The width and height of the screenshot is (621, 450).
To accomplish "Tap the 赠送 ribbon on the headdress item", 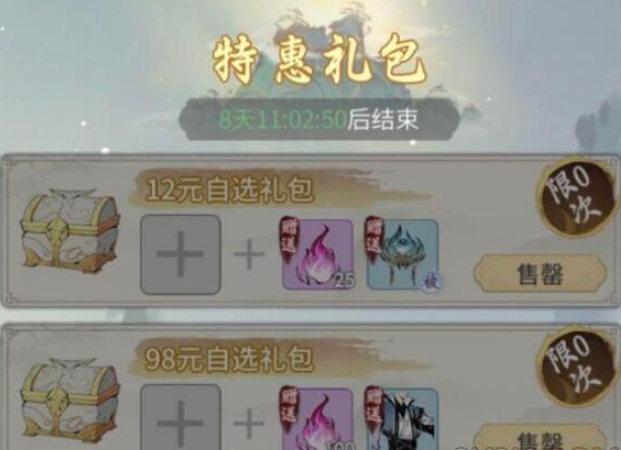I will (x=374, y=238).
